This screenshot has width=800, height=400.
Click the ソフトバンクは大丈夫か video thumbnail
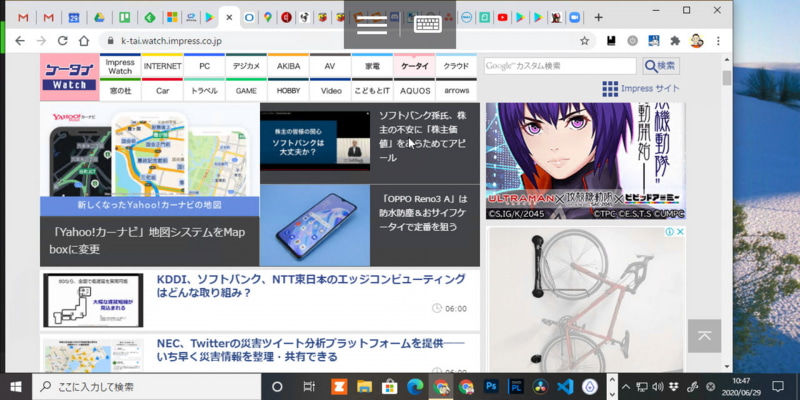[315, 141]
